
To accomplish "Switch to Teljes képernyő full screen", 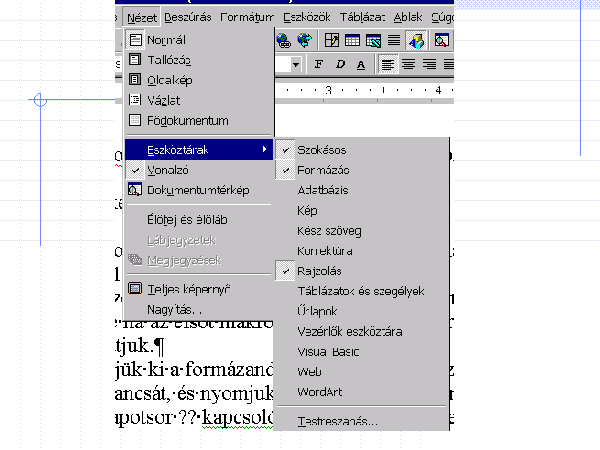I will point(188,289).
